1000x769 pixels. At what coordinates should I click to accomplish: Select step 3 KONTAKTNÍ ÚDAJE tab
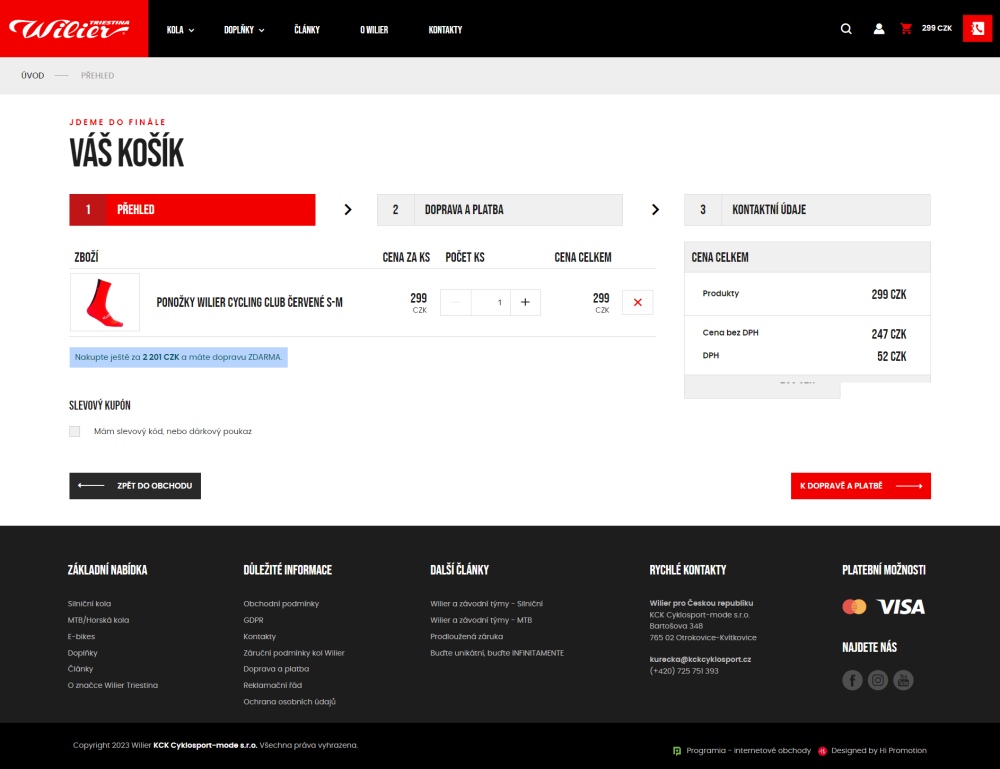click(807, 210)
